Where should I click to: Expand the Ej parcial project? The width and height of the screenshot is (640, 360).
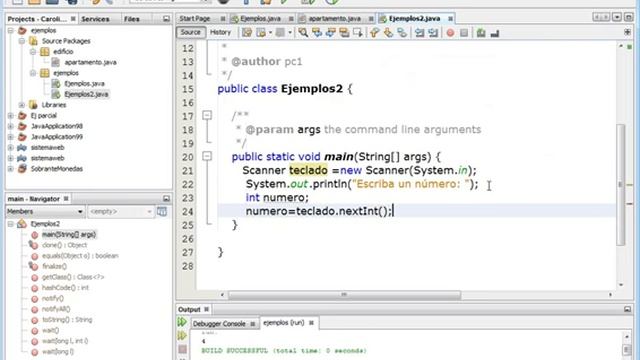11,116
